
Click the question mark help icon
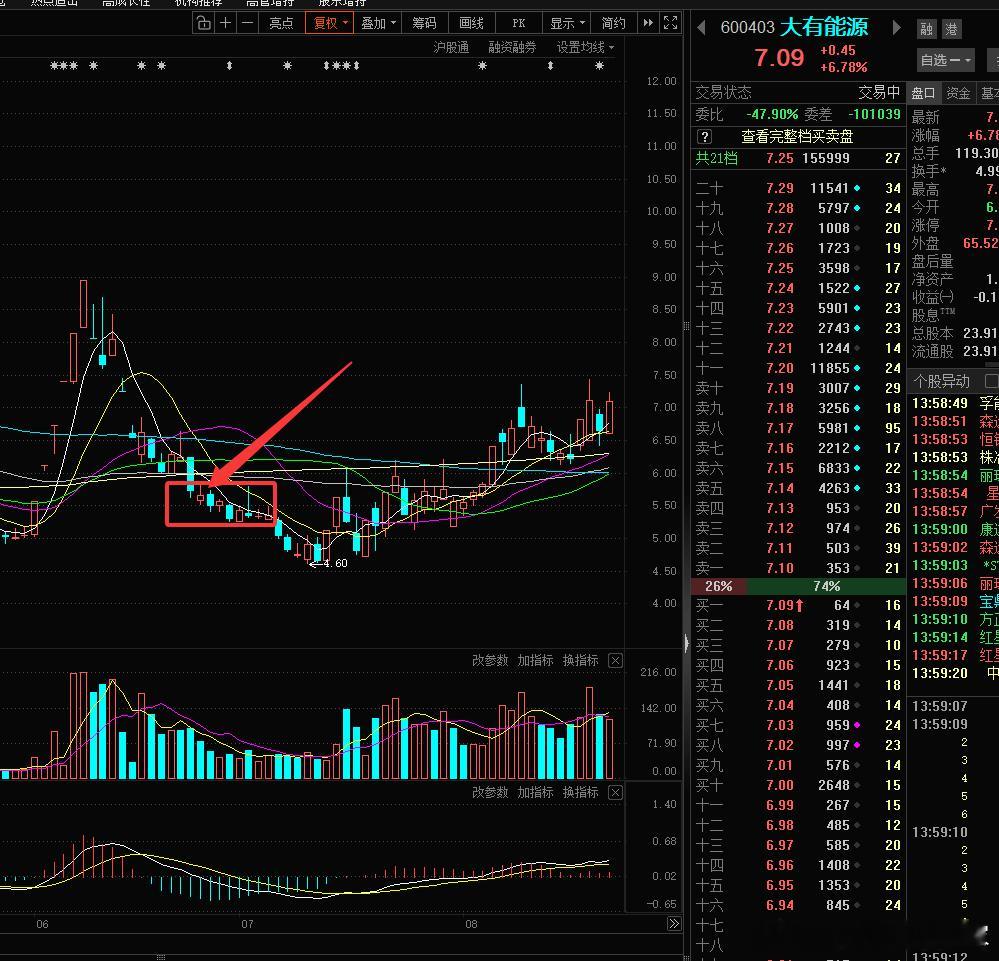704,136
